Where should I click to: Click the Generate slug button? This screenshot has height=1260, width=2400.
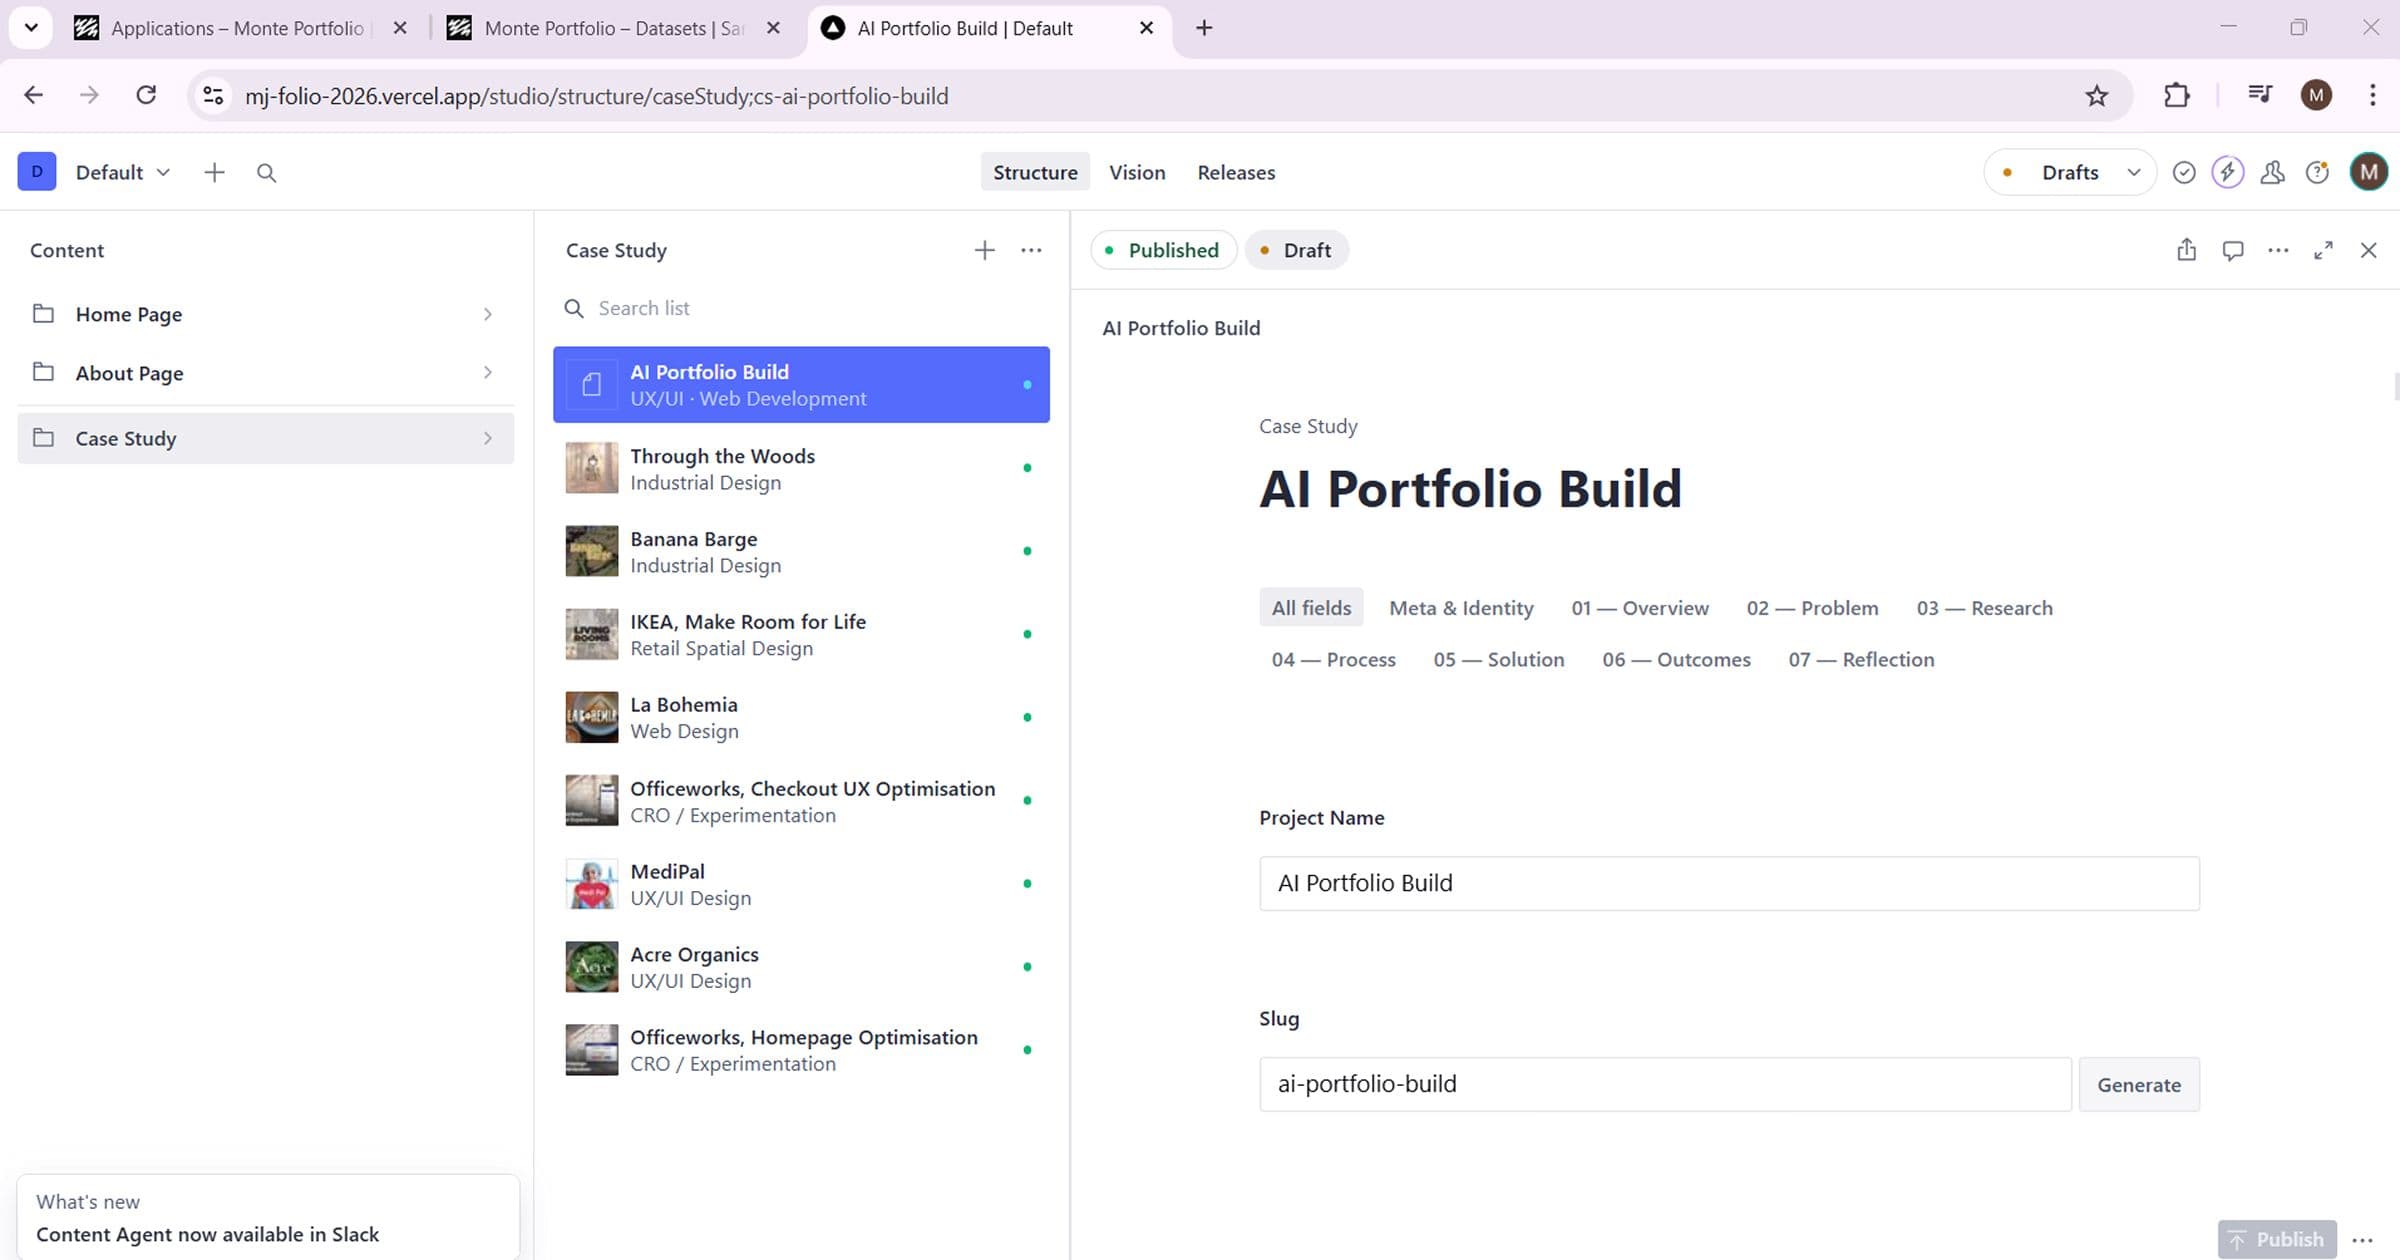(2138, 1085)
